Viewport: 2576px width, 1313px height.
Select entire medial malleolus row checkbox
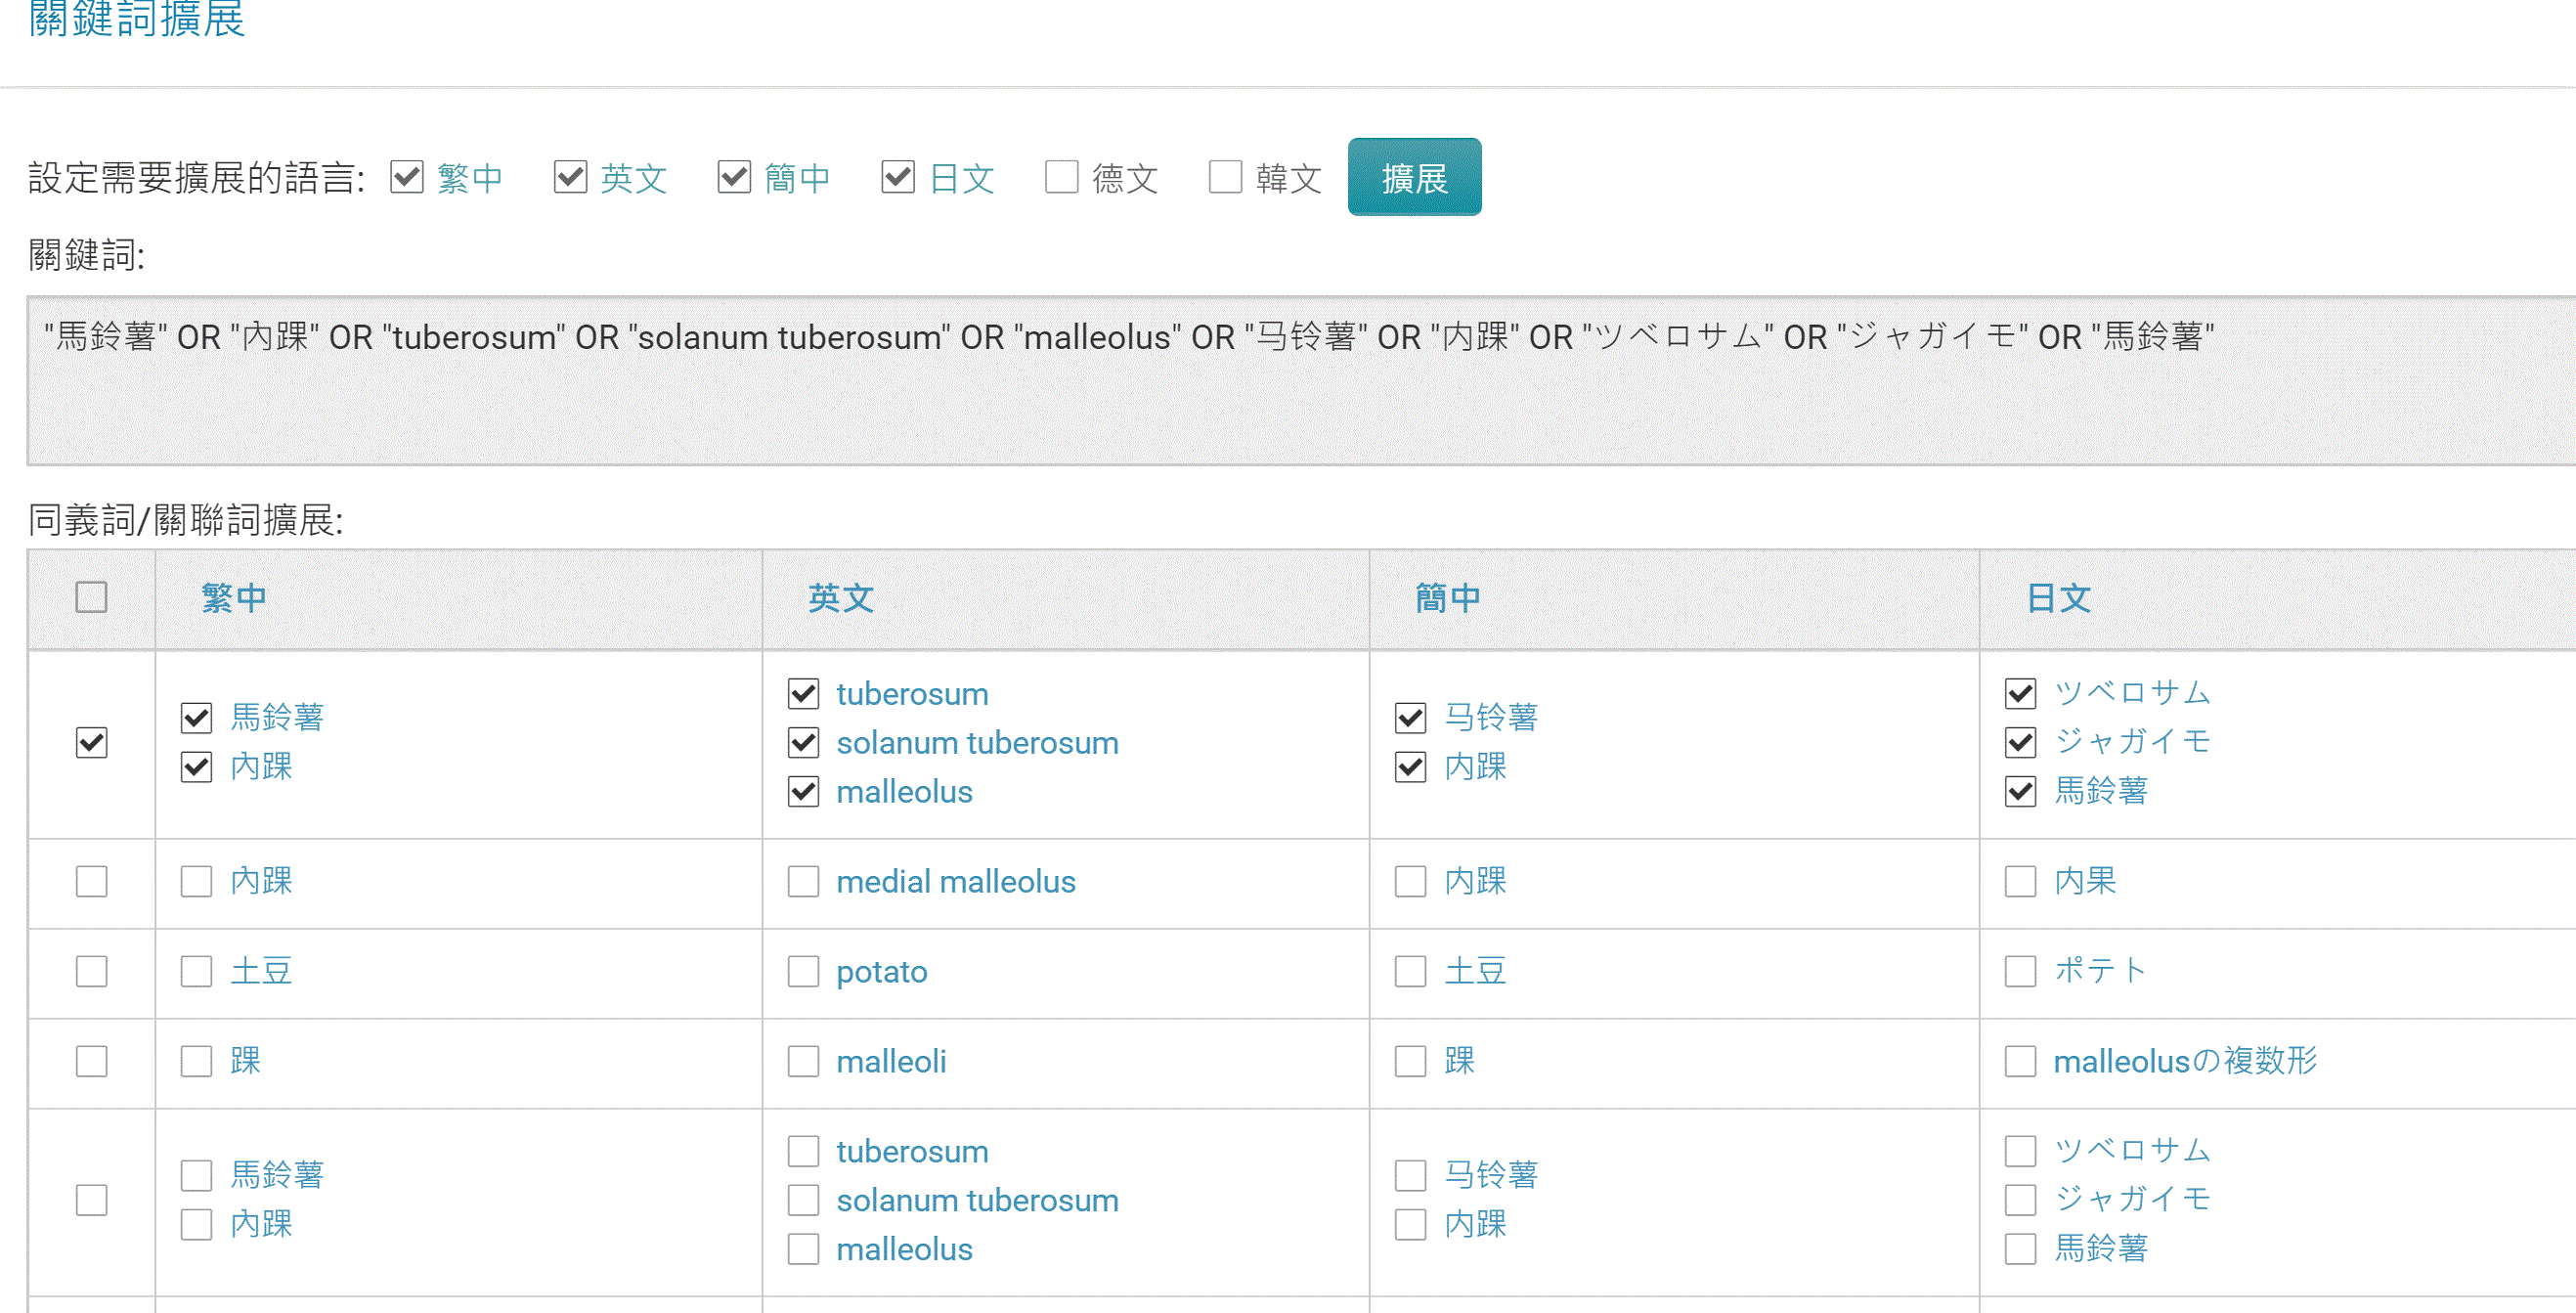(91, 881)
